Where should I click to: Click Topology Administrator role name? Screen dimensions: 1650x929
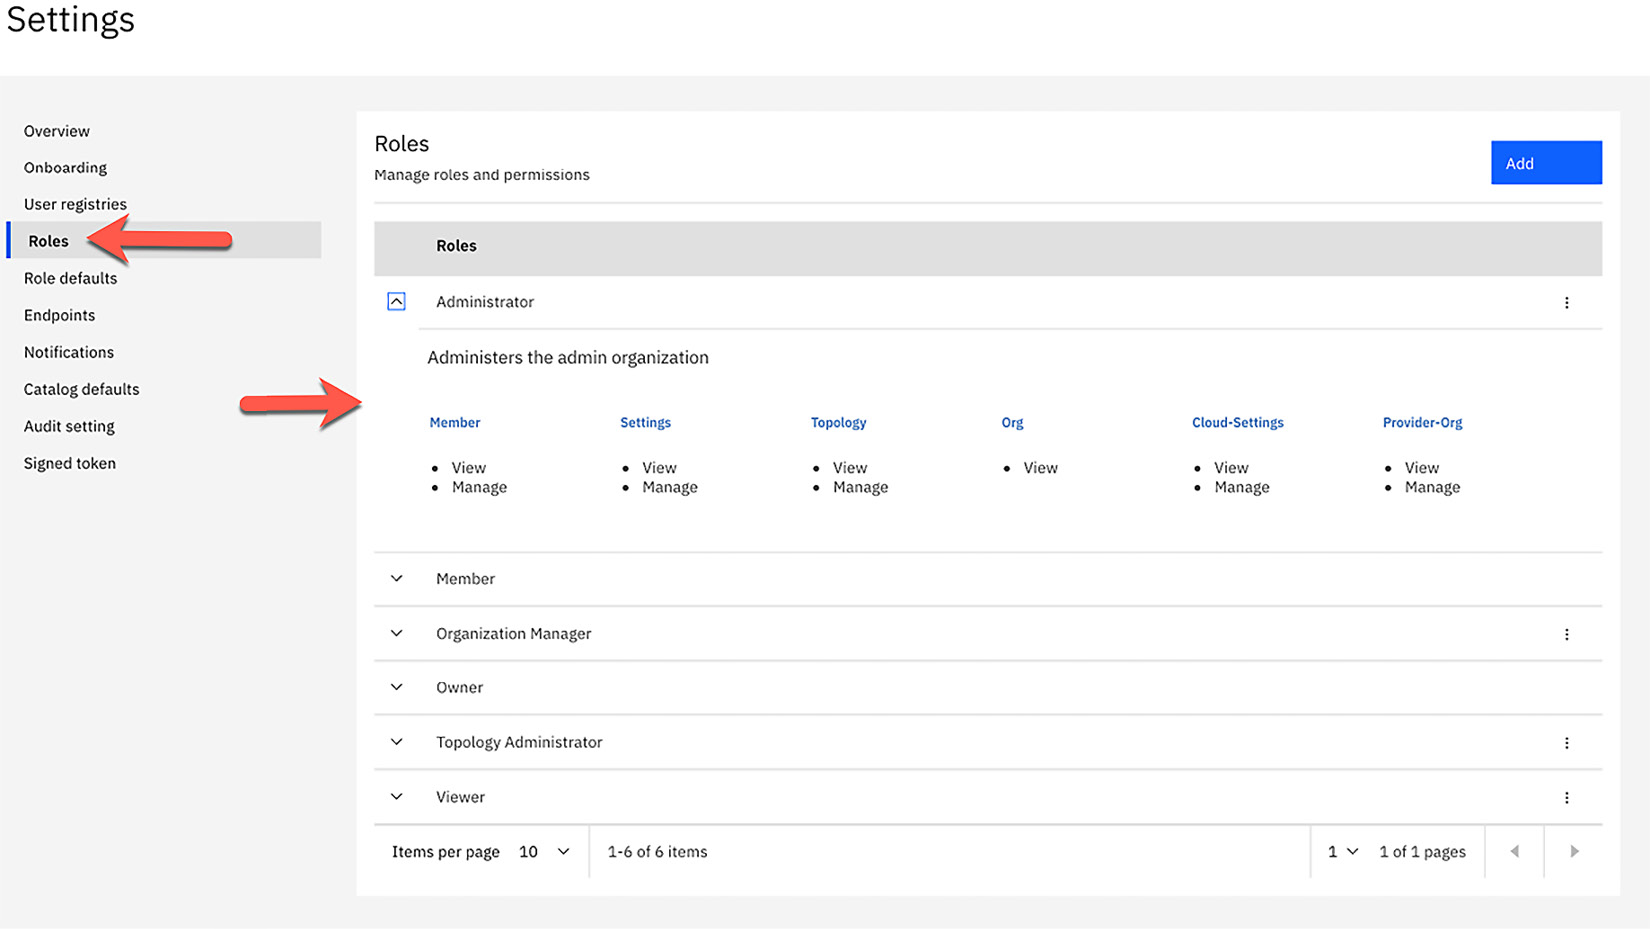pyautogui.click(x=519, y=742)
